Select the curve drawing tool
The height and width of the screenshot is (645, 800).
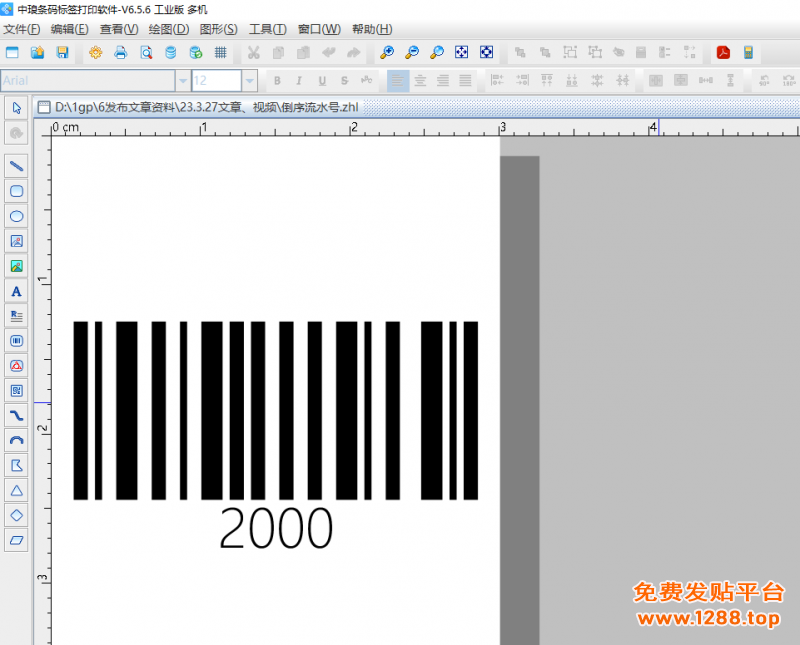(x=16, y=416)
